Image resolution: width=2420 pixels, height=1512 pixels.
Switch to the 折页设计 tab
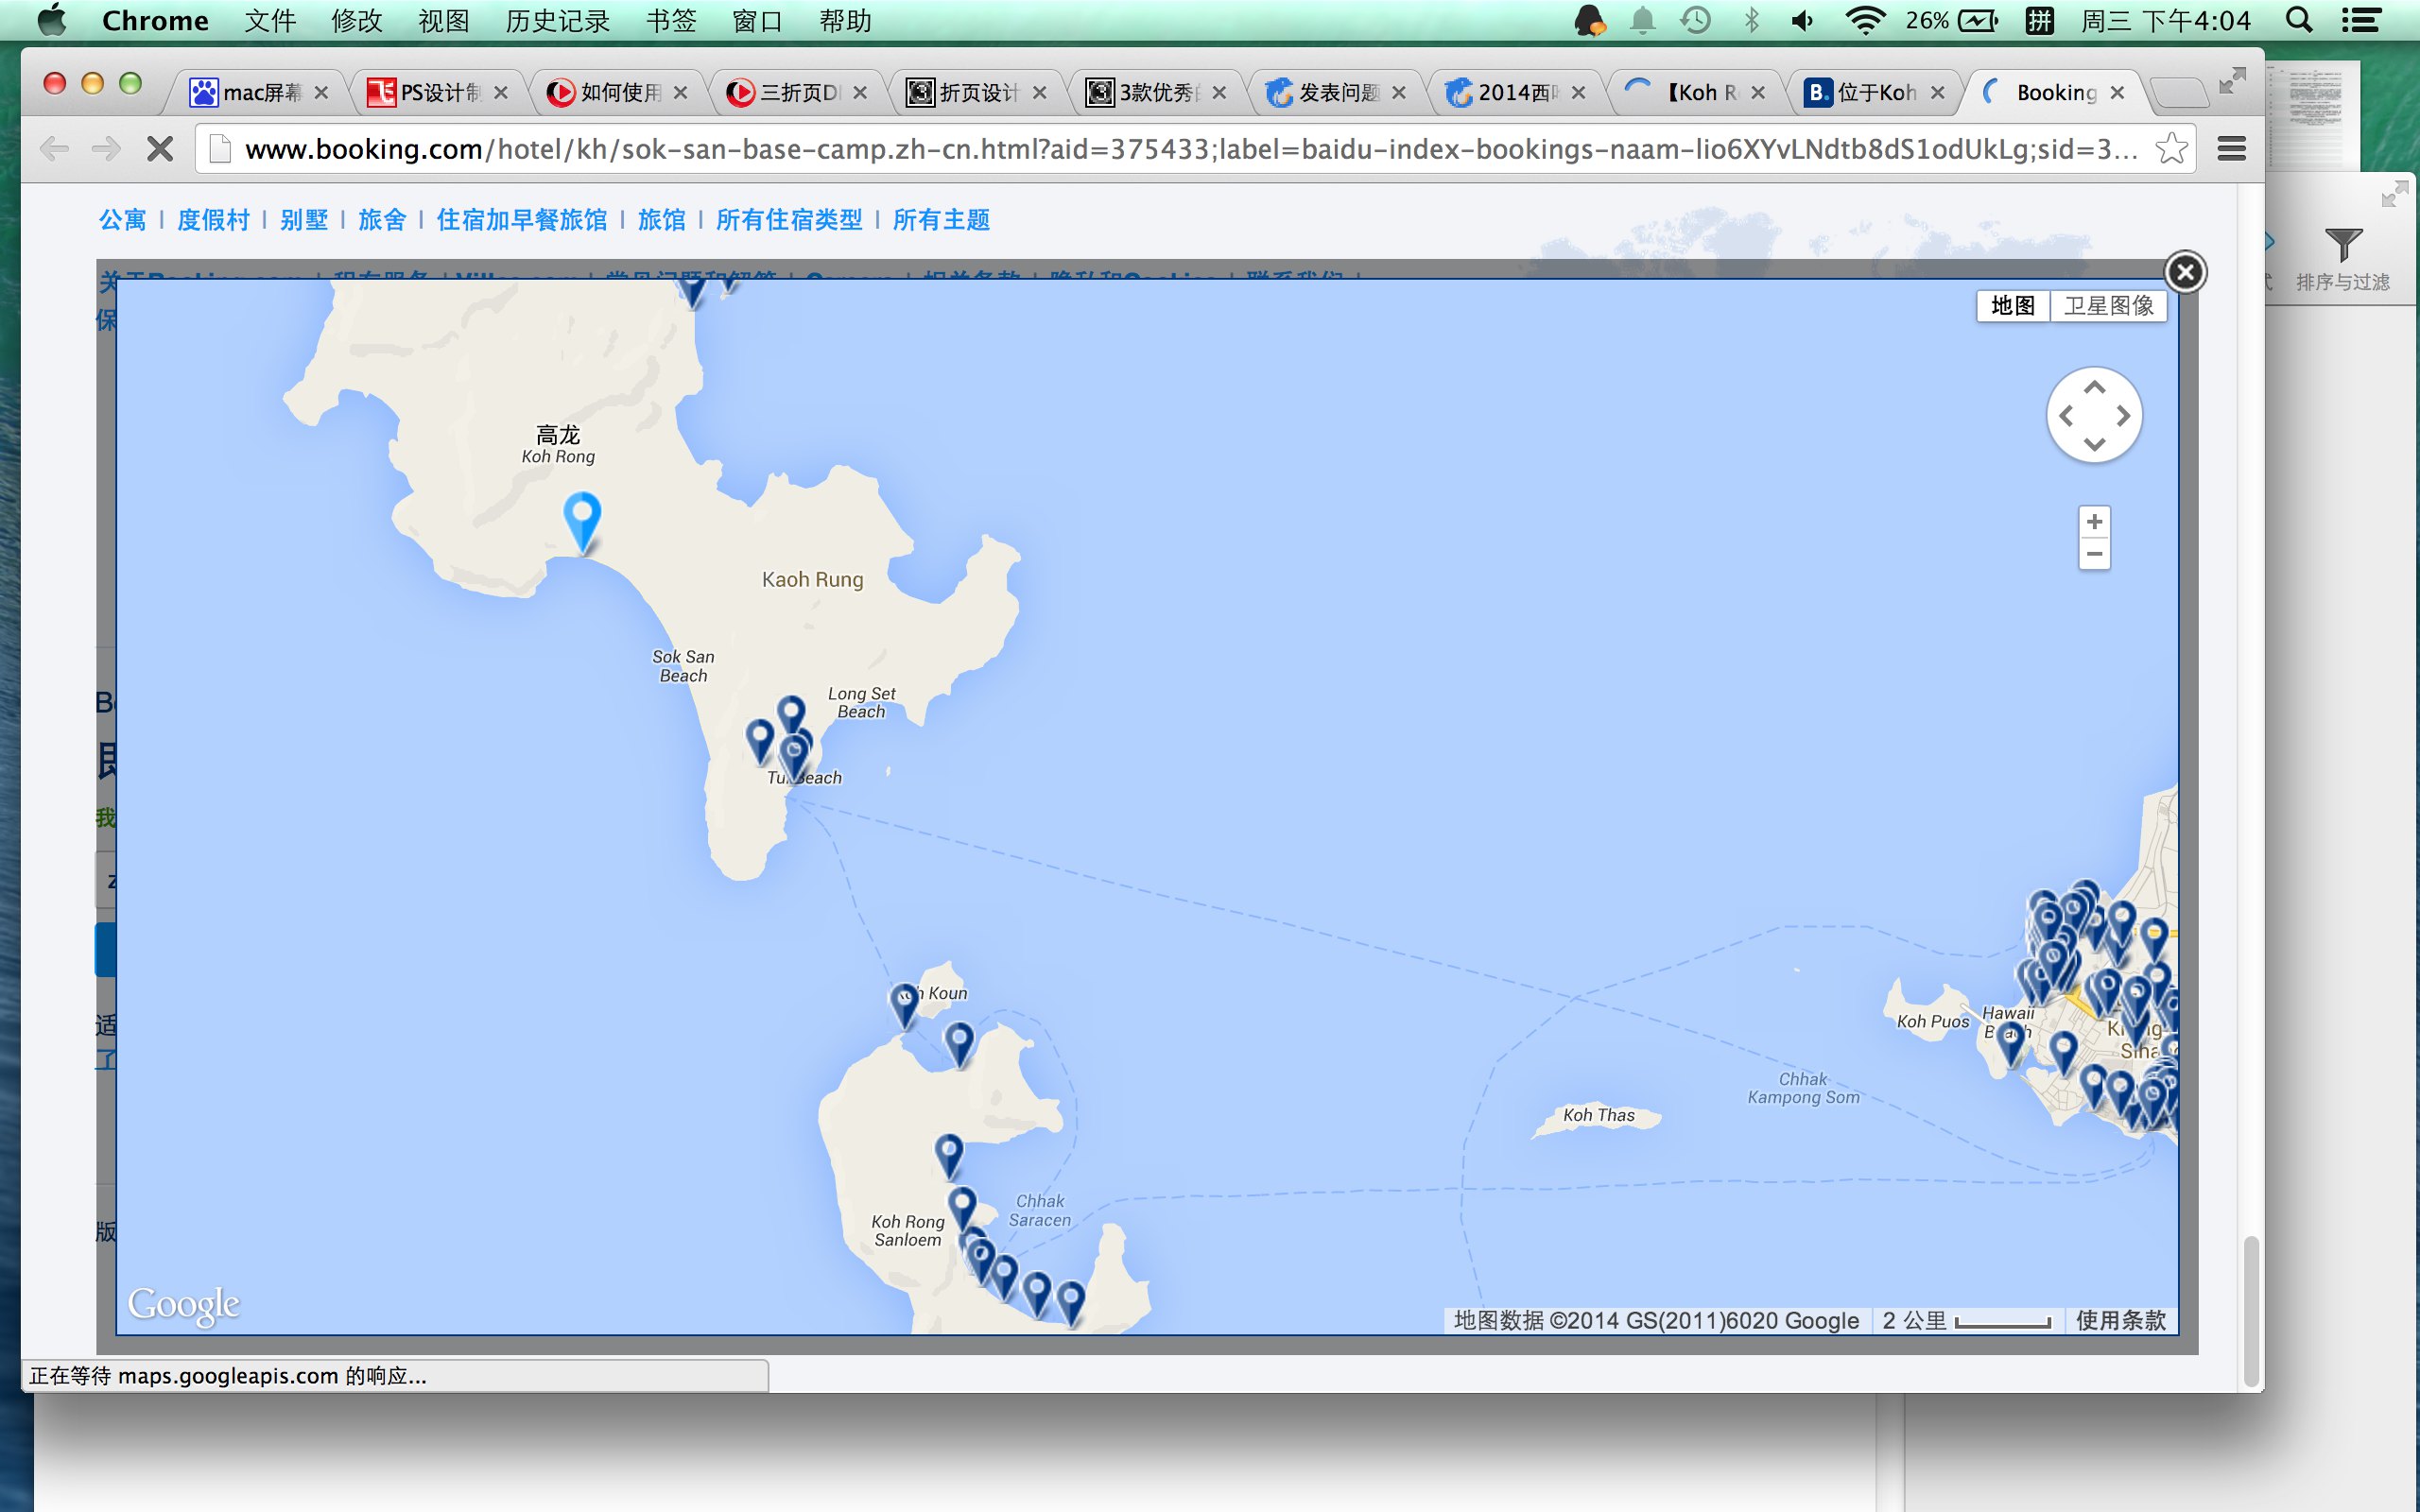pyautogui.click(x=978, y=92)
